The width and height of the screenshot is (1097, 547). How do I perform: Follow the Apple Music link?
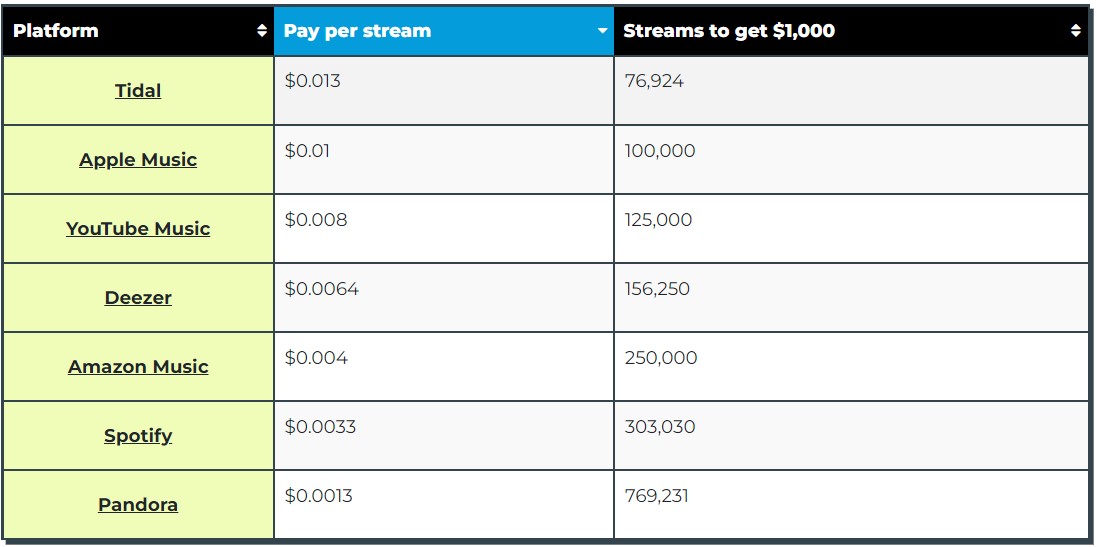pos(138,160)
